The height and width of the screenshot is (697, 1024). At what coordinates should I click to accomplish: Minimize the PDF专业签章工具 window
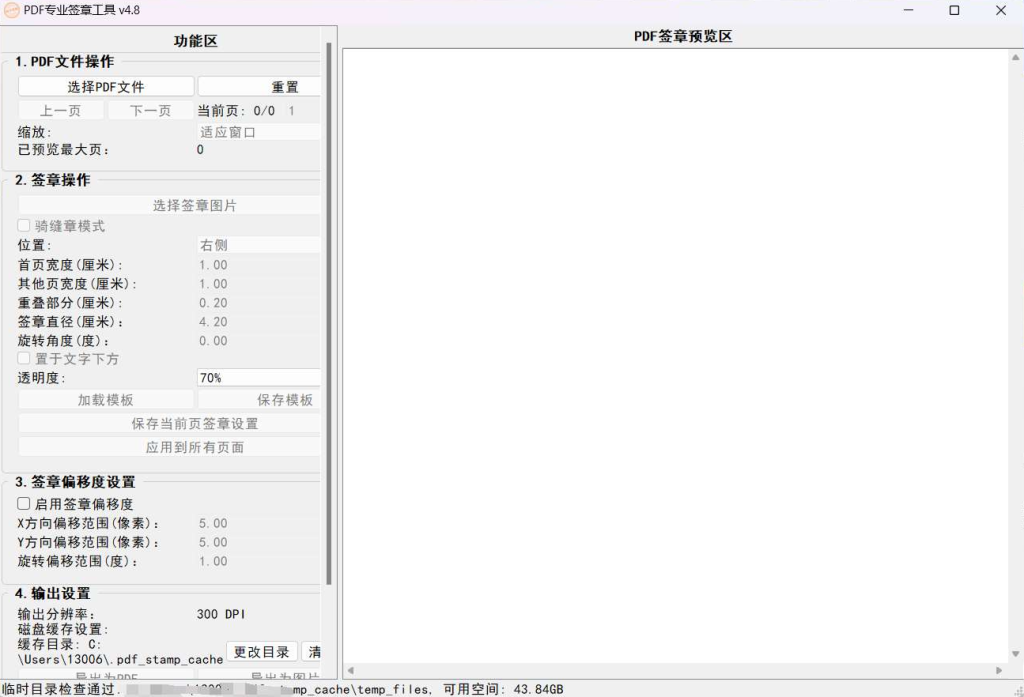click(x=908, y=10)
